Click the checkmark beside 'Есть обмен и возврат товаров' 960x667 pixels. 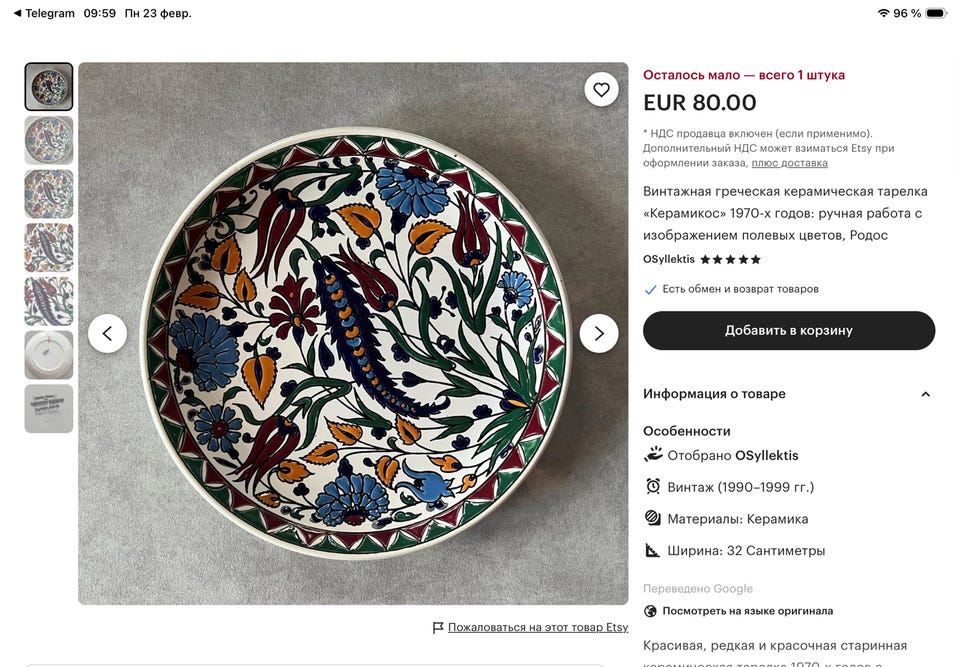coord(650,290)
